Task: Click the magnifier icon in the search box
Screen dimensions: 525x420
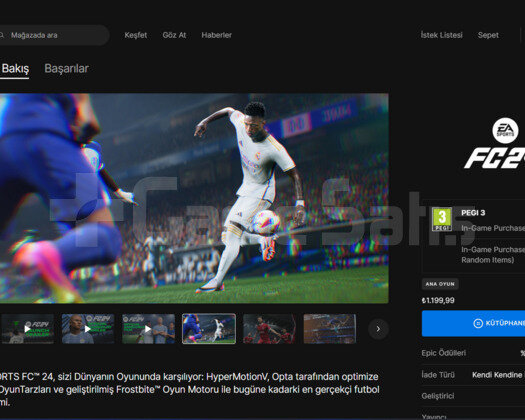Action: coord(1,35)
